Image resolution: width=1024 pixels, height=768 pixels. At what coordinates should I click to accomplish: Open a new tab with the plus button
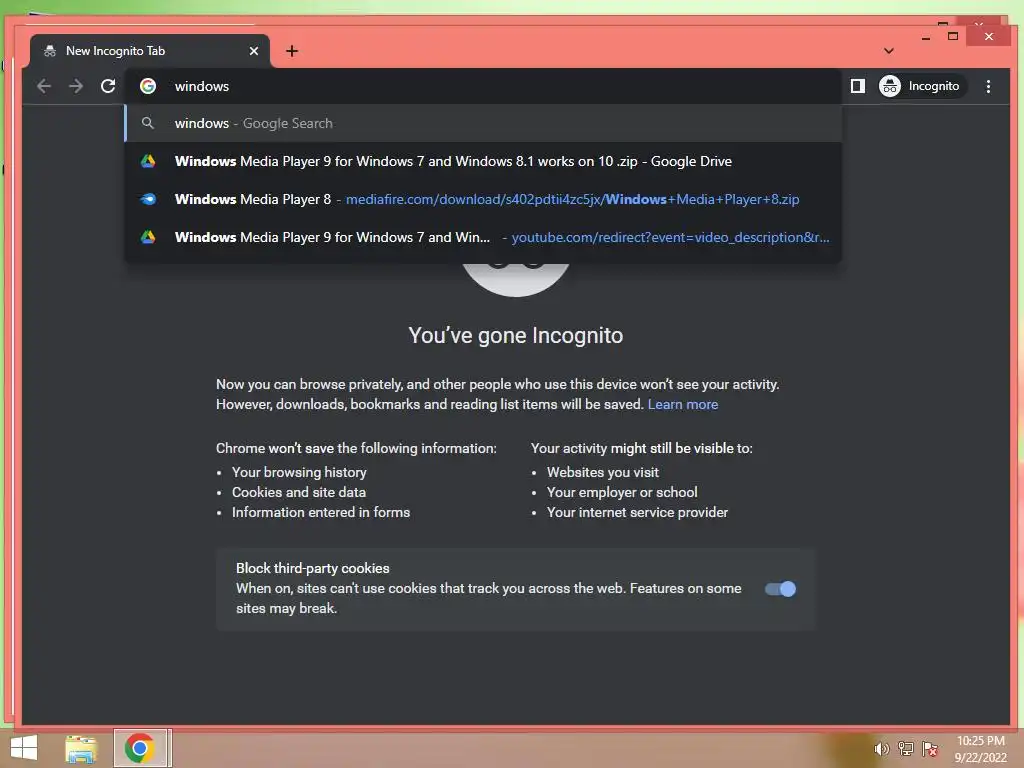coord(292,51)
